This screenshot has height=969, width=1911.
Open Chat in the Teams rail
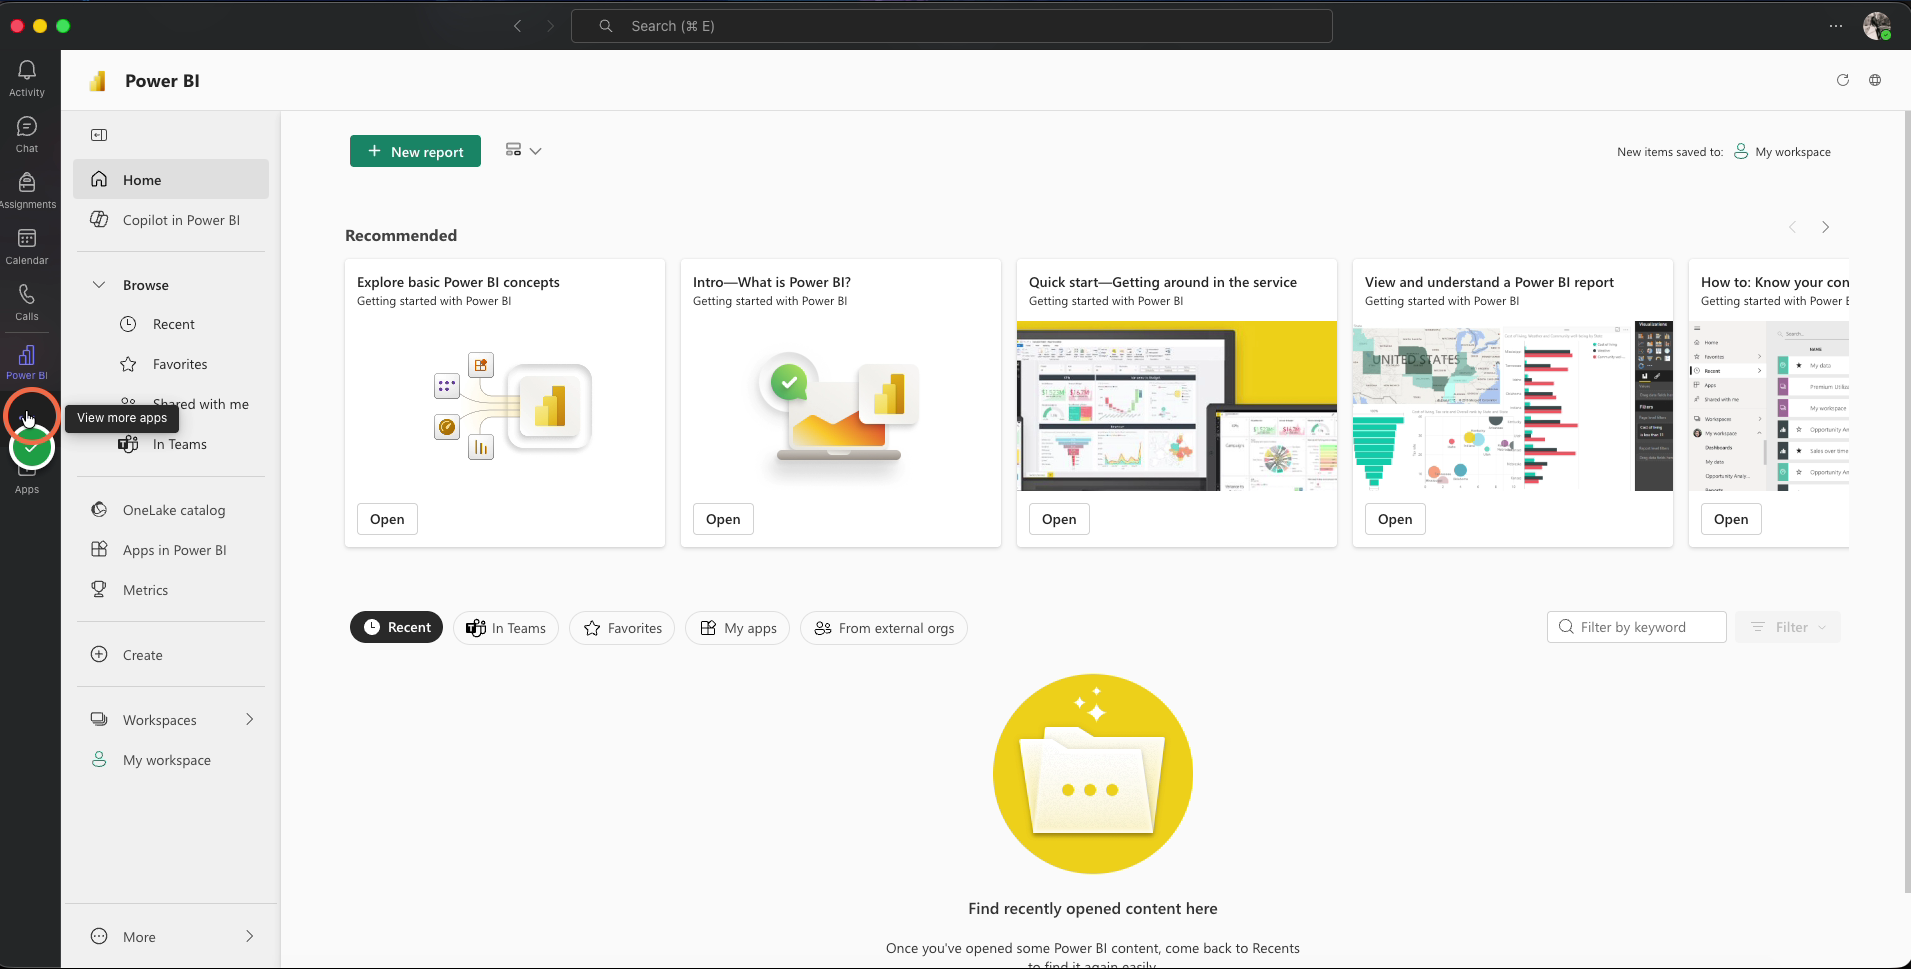click(x=27, y=134)
